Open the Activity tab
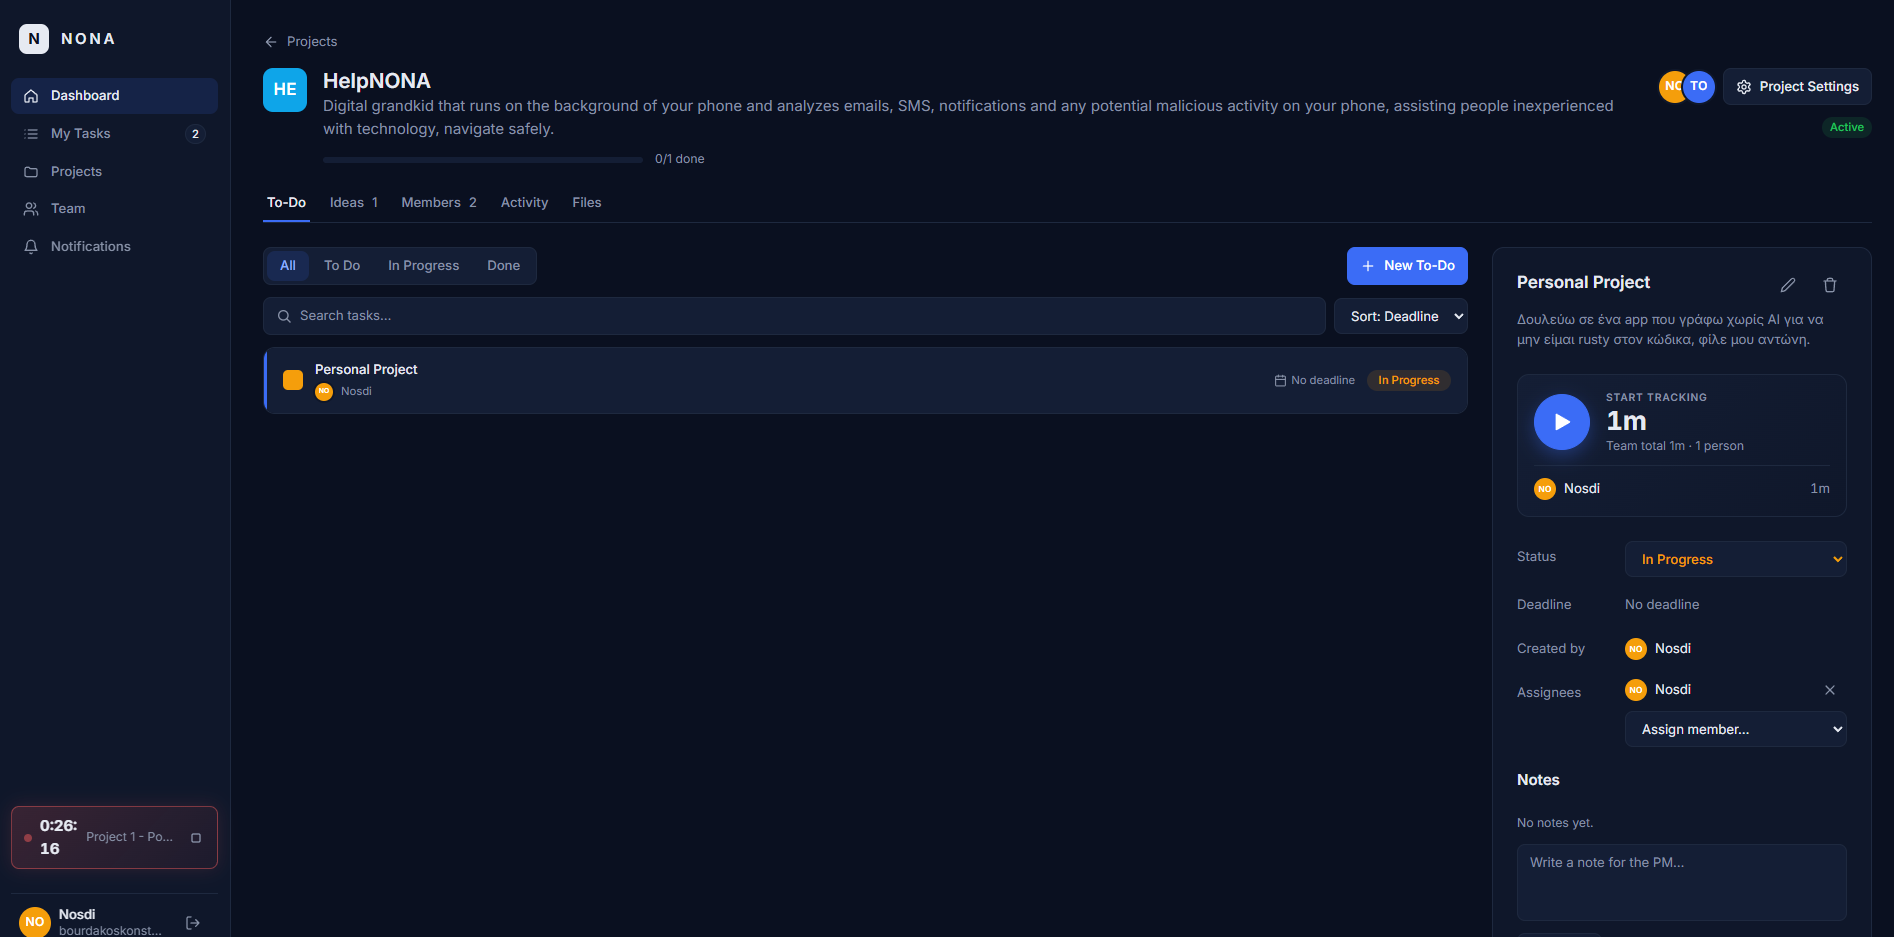 (524, 203)
